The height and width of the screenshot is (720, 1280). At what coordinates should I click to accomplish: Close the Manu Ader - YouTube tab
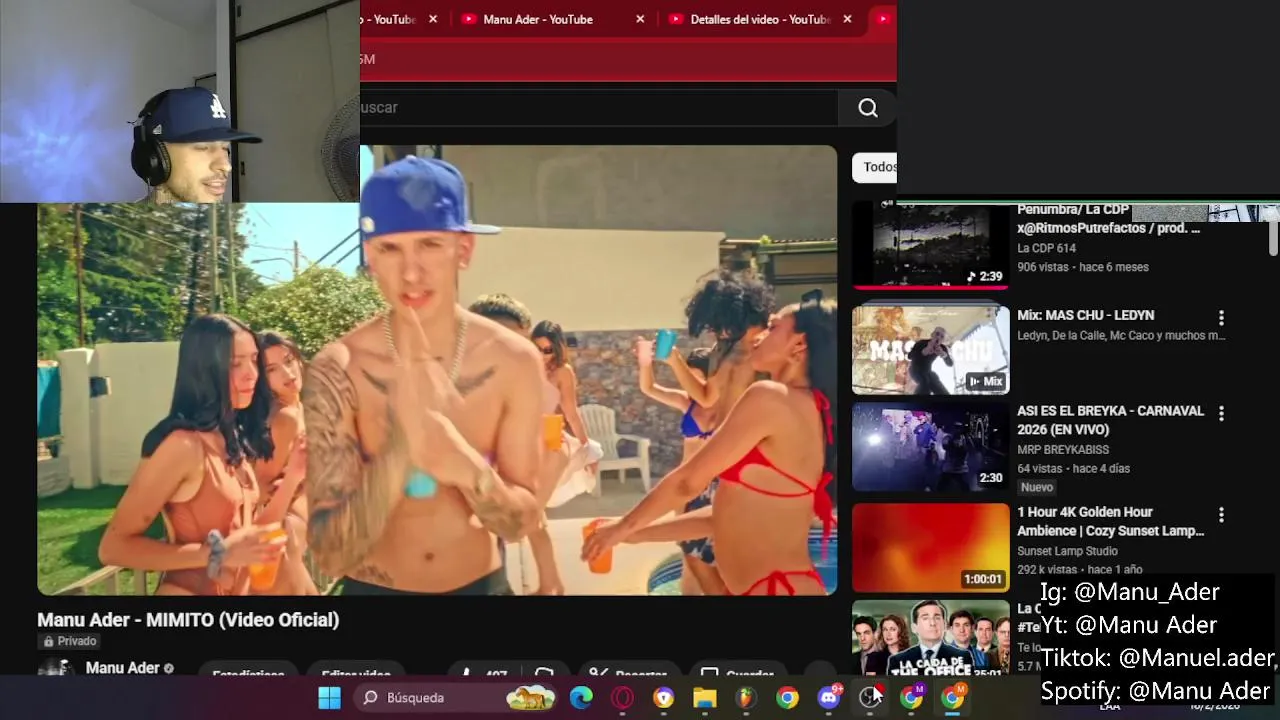pyautogui.click(x=640, y=19)
